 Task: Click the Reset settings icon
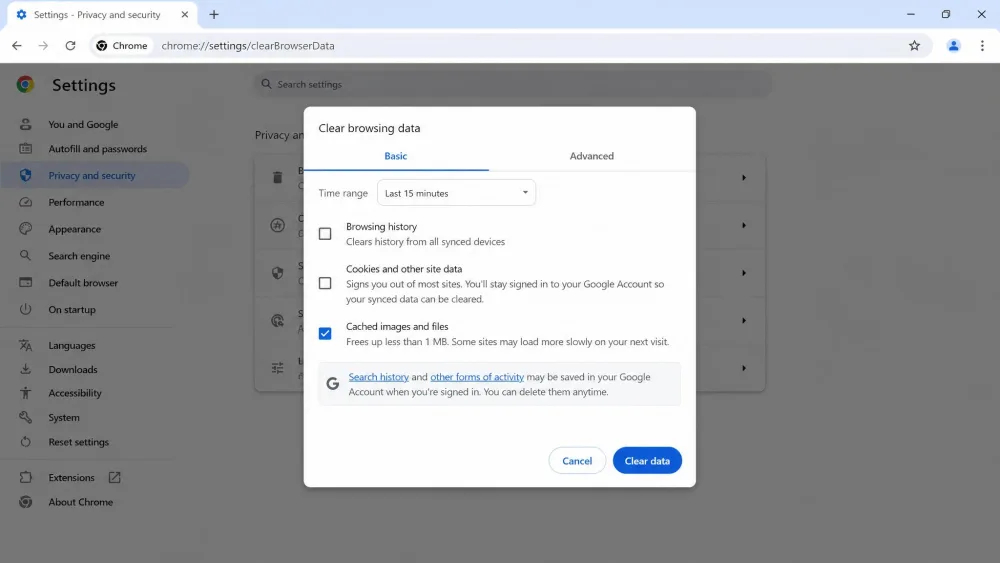coord(26,442)
